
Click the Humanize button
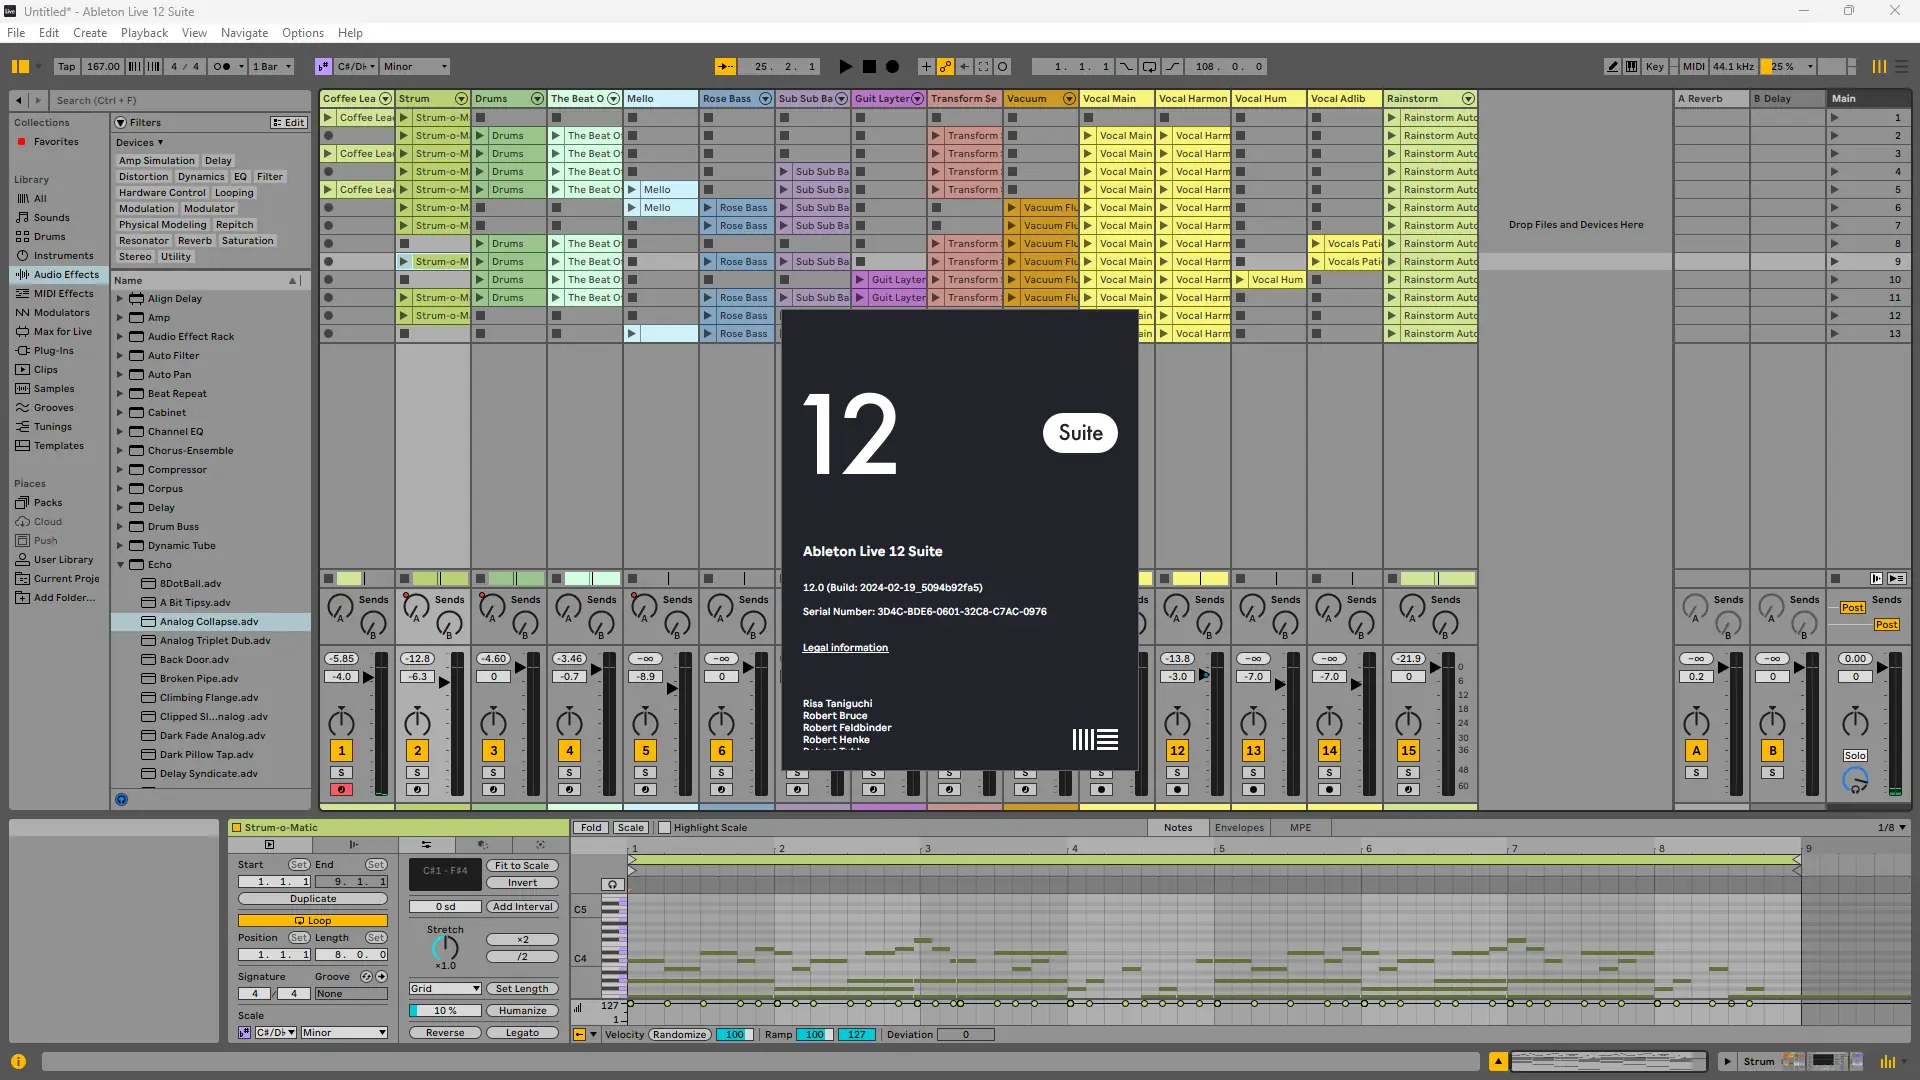click(x=522, y=1011)
